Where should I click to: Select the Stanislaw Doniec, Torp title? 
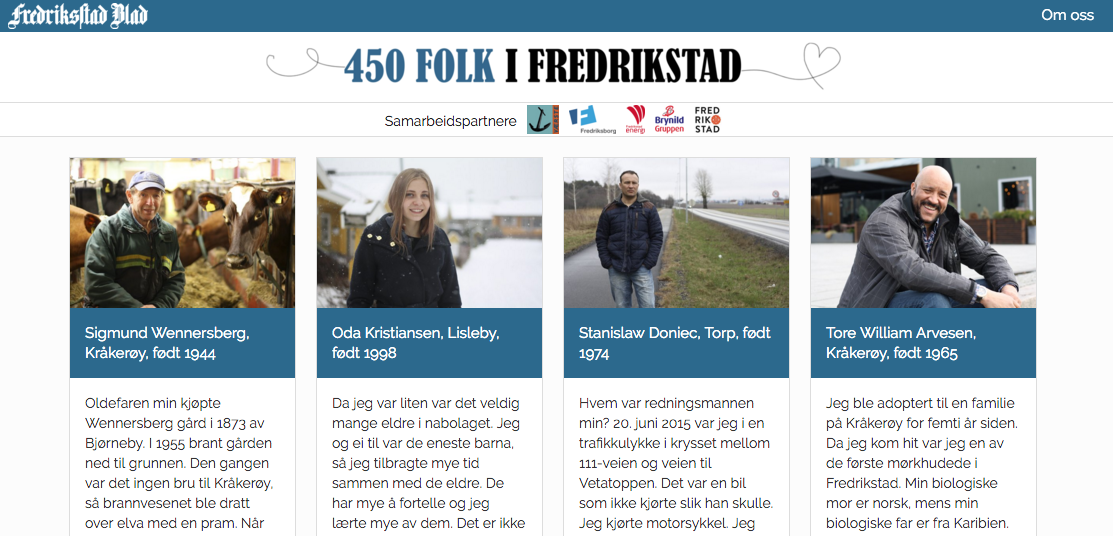674,343
